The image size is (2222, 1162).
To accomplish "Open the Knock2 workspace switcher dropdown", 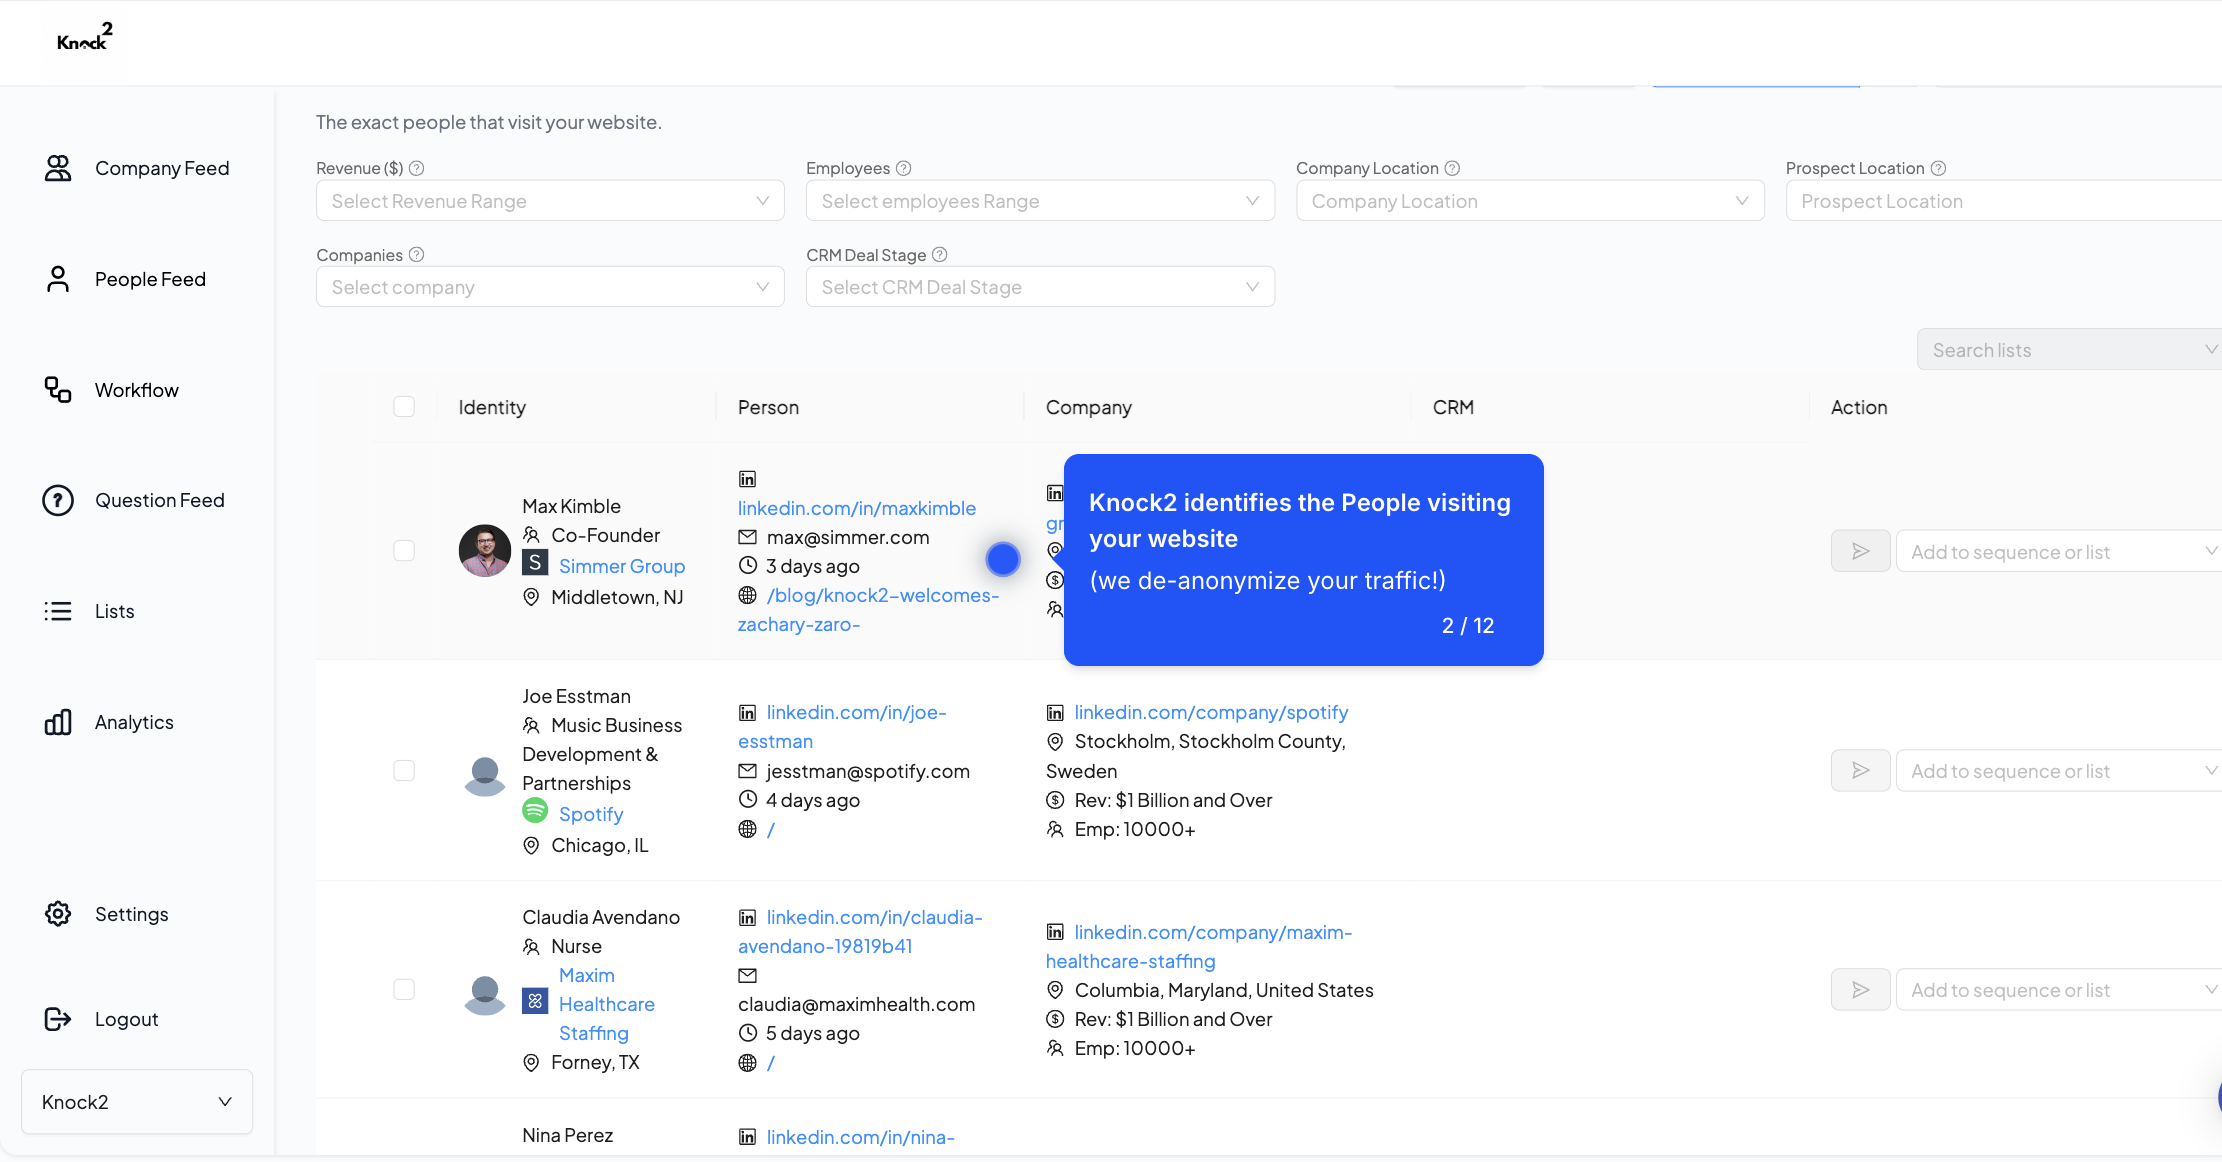I will tap(137, 1102).
